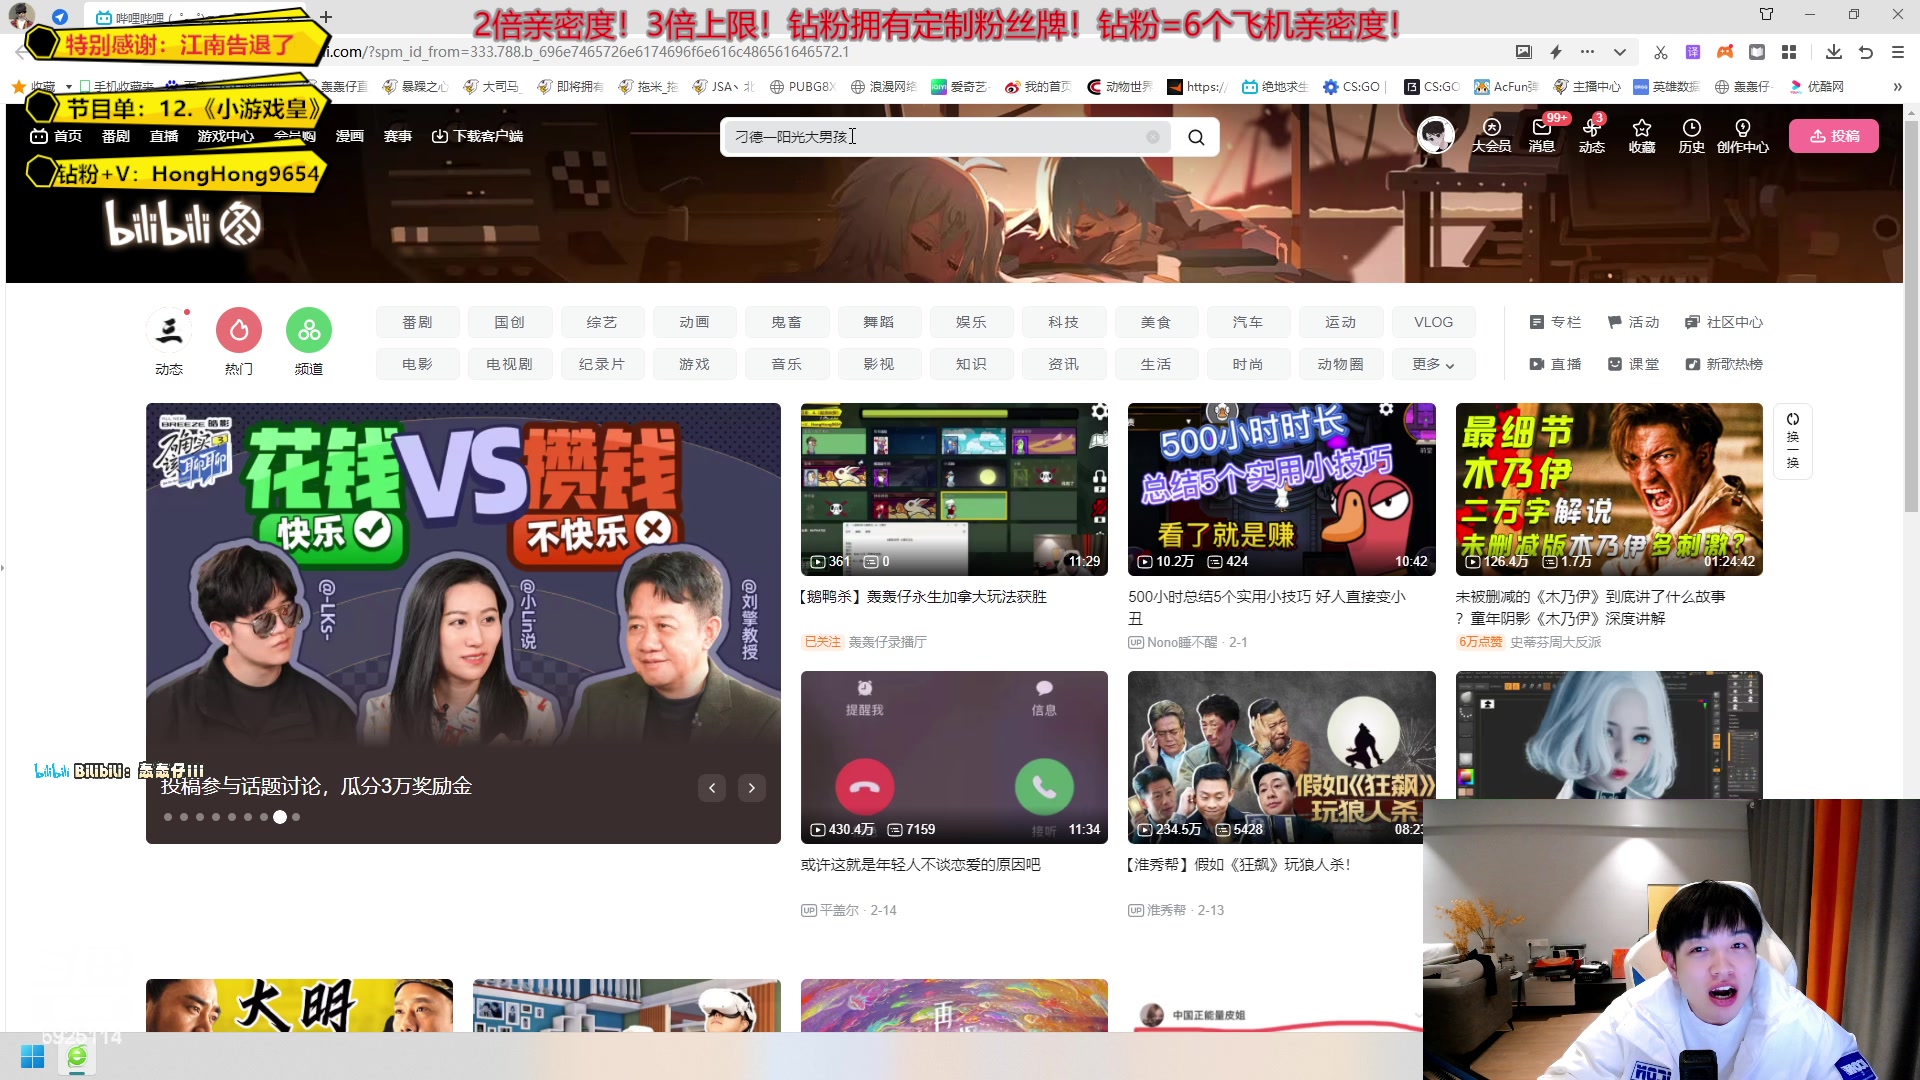Click the user avatar in header

(x=1436, y=135)
